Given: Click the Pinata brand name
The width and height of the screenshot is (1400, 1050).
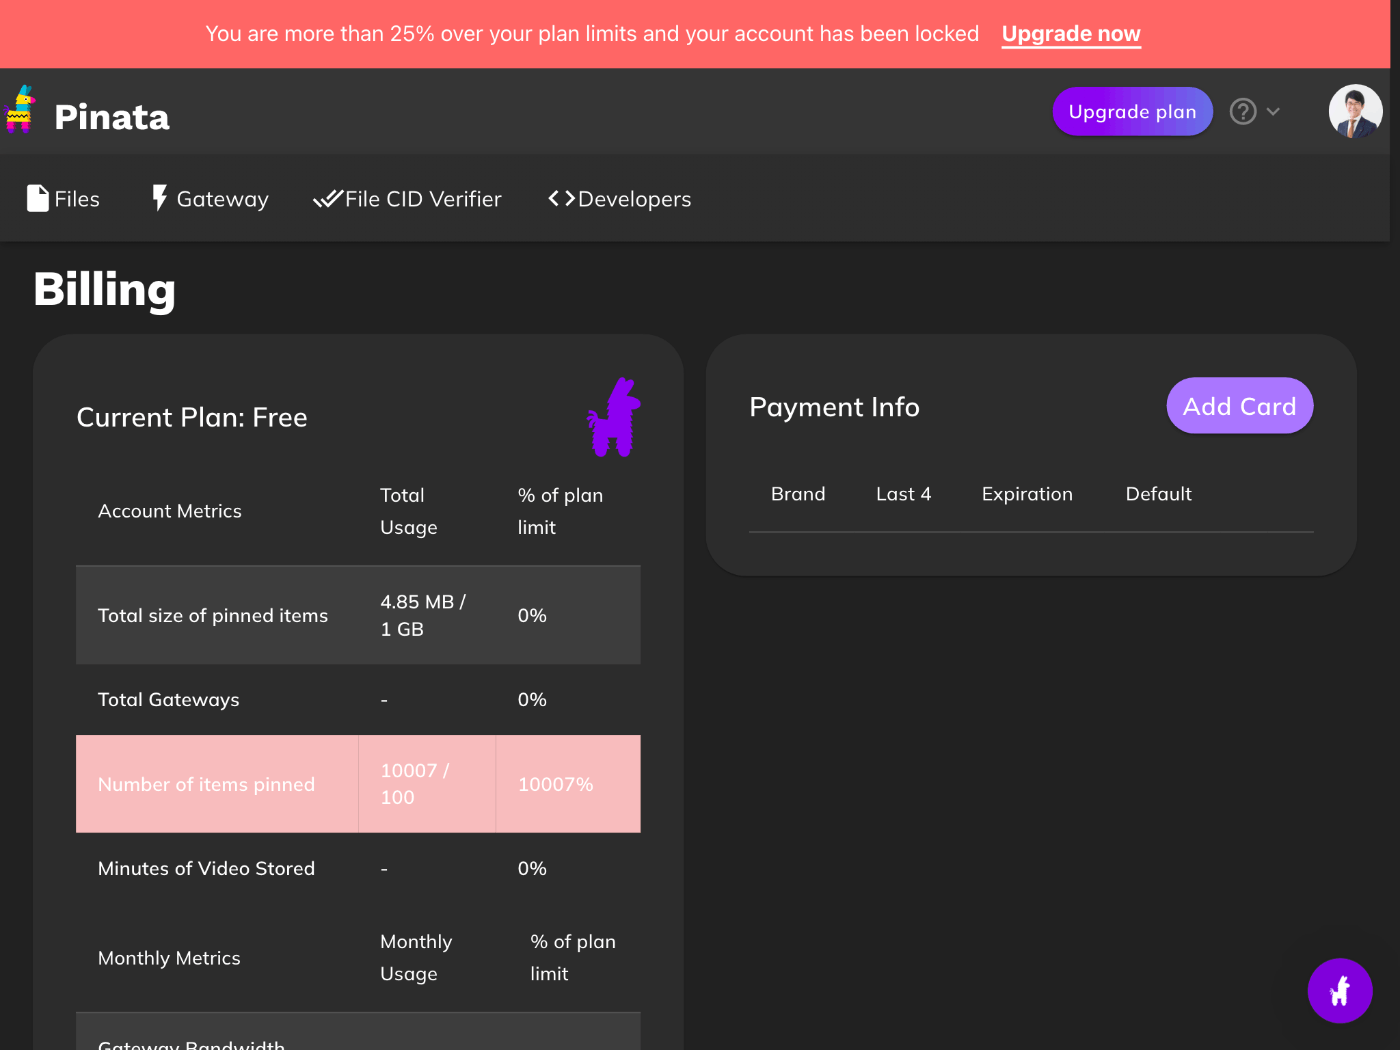Looking at the screenshot, I should tap(112, 117).
